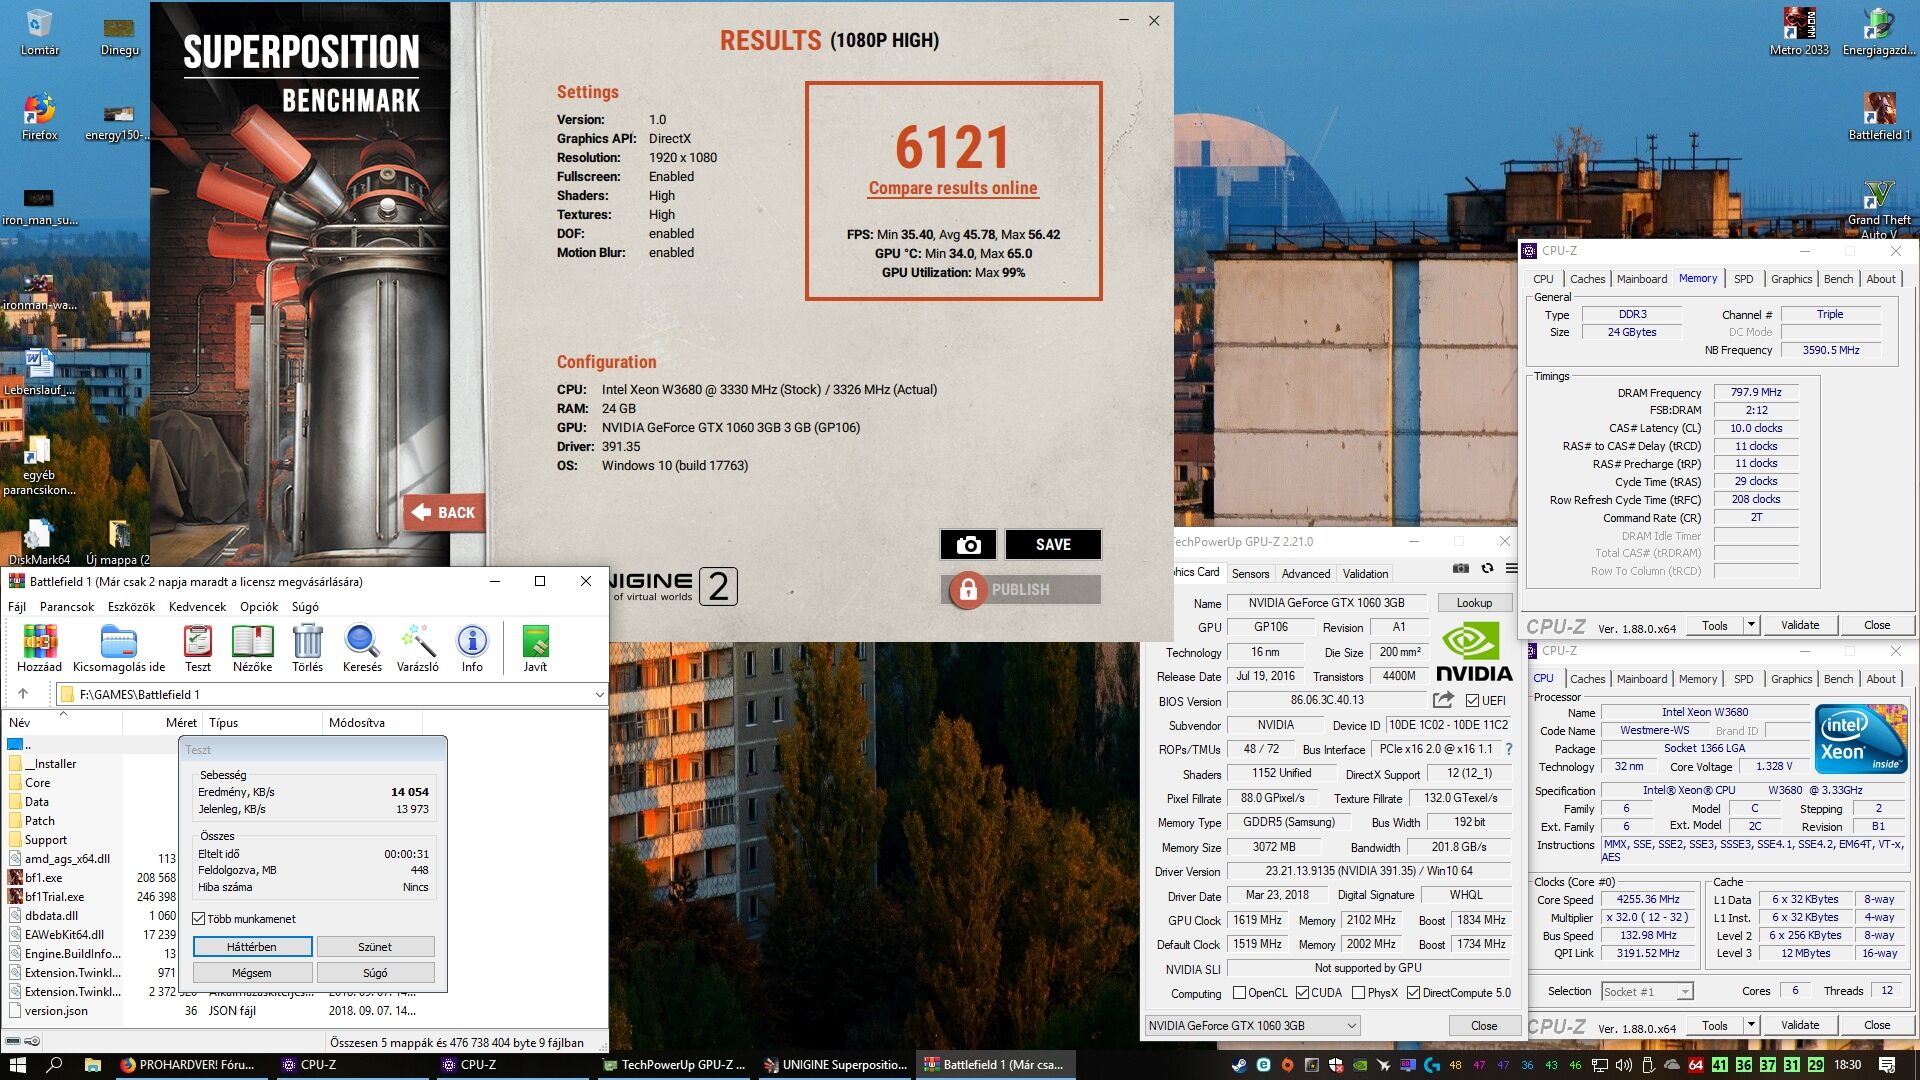This screenshot has height=1080, width=1920.
Task: Select the Firefox desktop icon
Action: click(x=39, y=117)
